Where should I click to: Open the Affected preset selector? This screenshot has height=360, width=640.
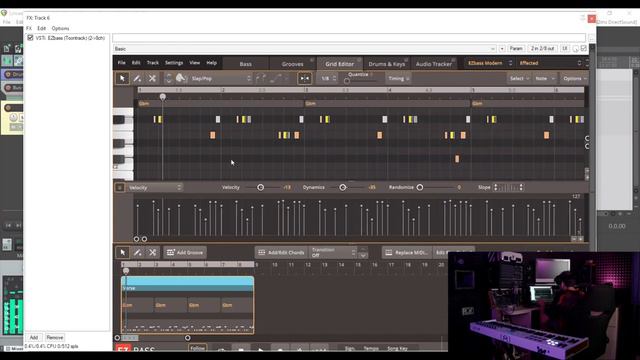point(549,63)
